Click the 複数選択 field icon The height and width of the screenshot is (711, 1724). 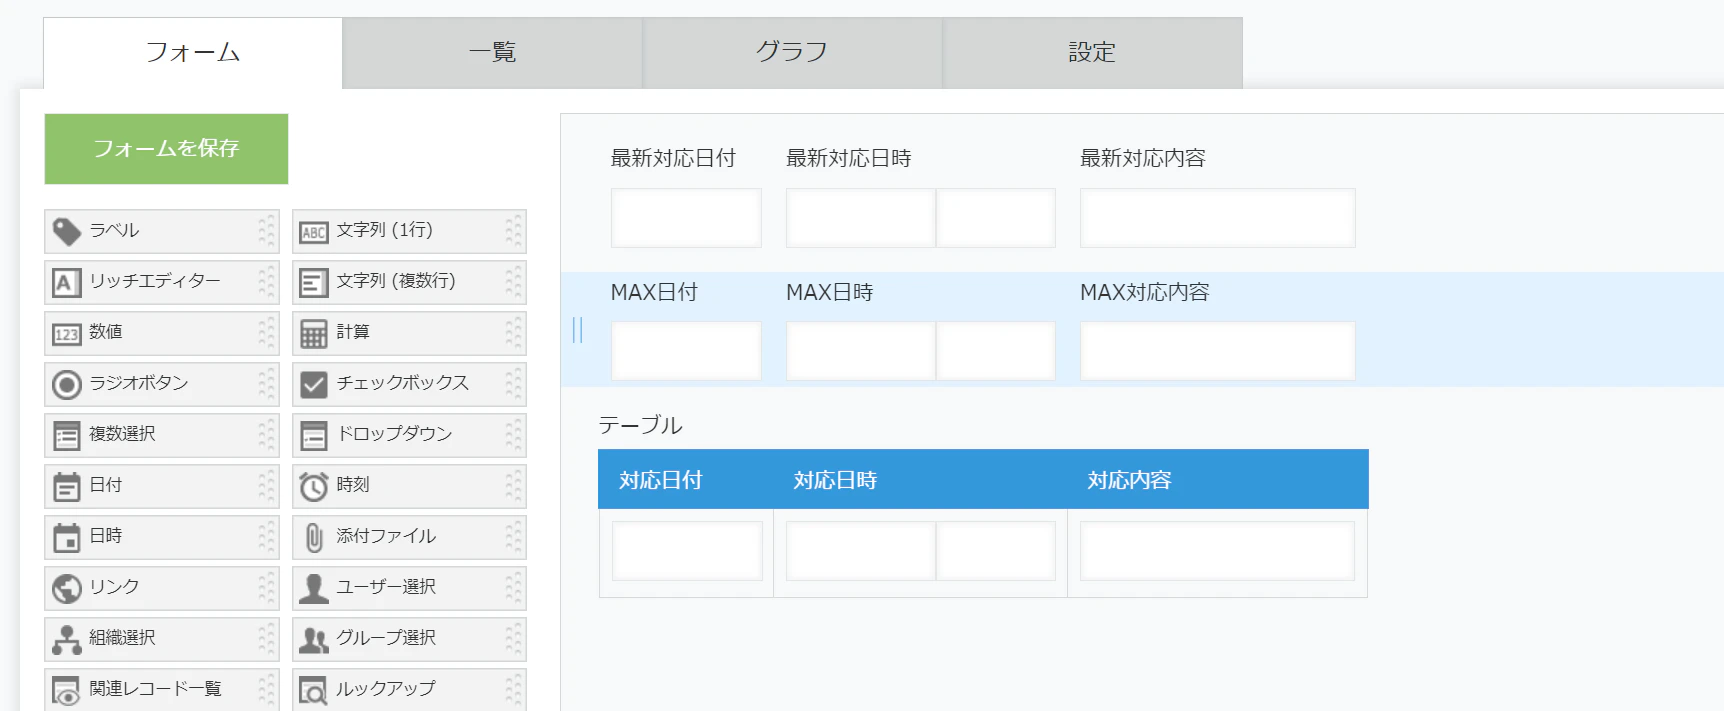click(67, 436)
